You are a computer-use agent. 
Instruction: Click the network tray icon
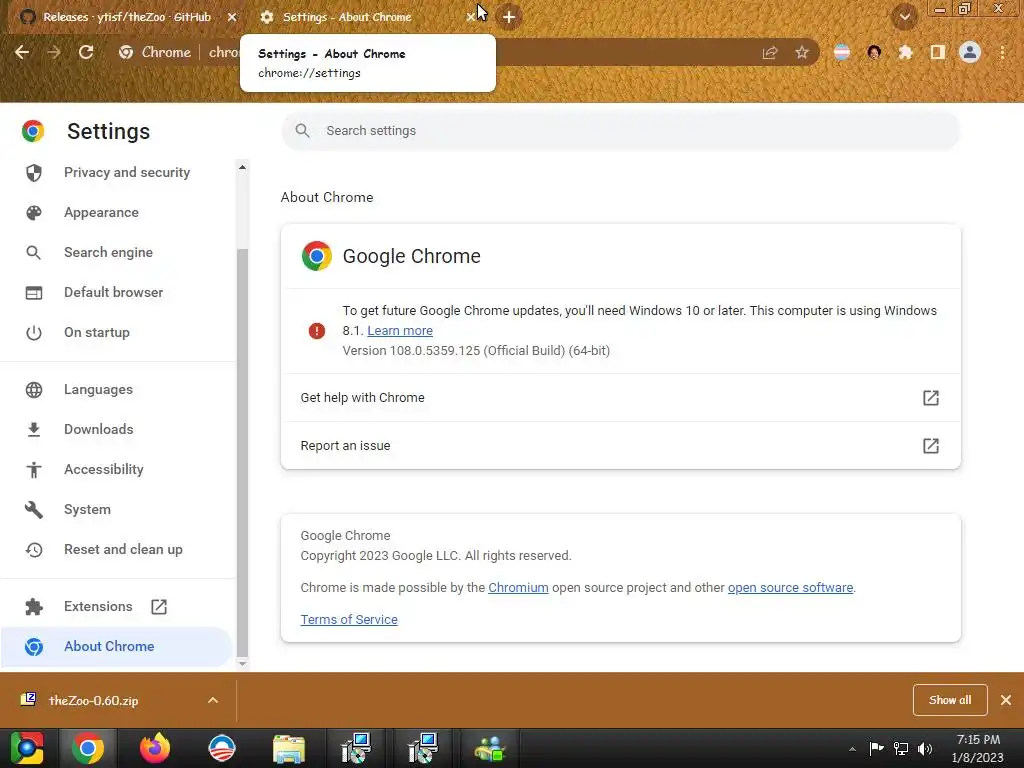coord(901,748)
